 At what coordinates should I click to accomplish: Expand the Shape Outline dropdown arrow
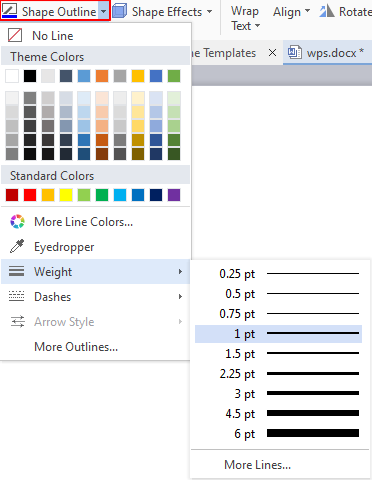[x=104, y=12]
